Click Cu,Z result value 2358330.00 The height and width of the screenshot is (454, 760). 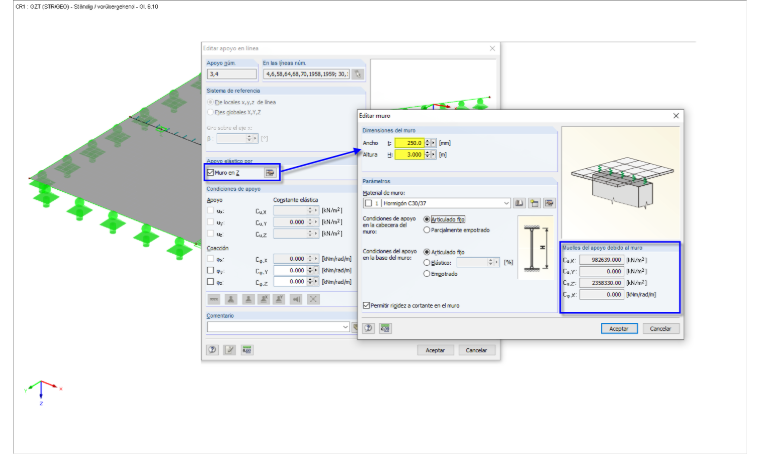(602, 282)
